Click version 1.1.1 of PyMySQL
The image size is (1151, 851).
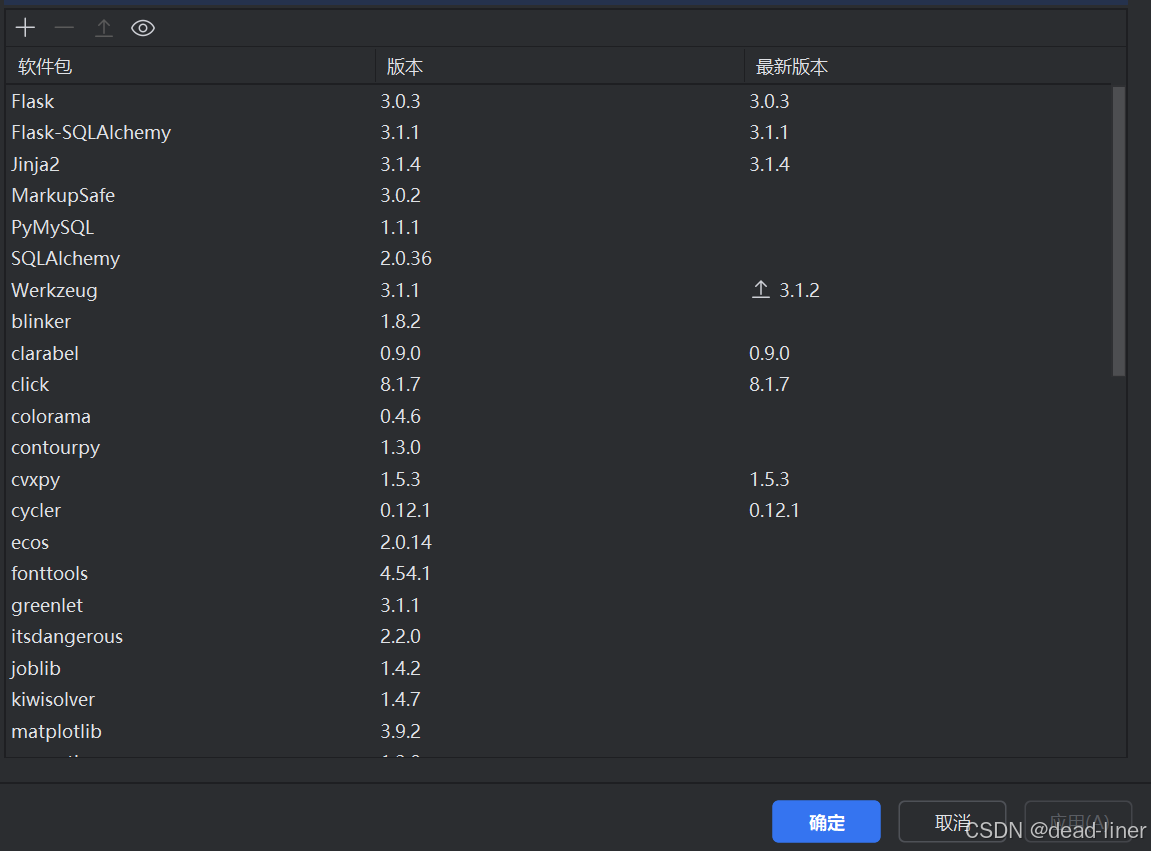pos(400,227)
